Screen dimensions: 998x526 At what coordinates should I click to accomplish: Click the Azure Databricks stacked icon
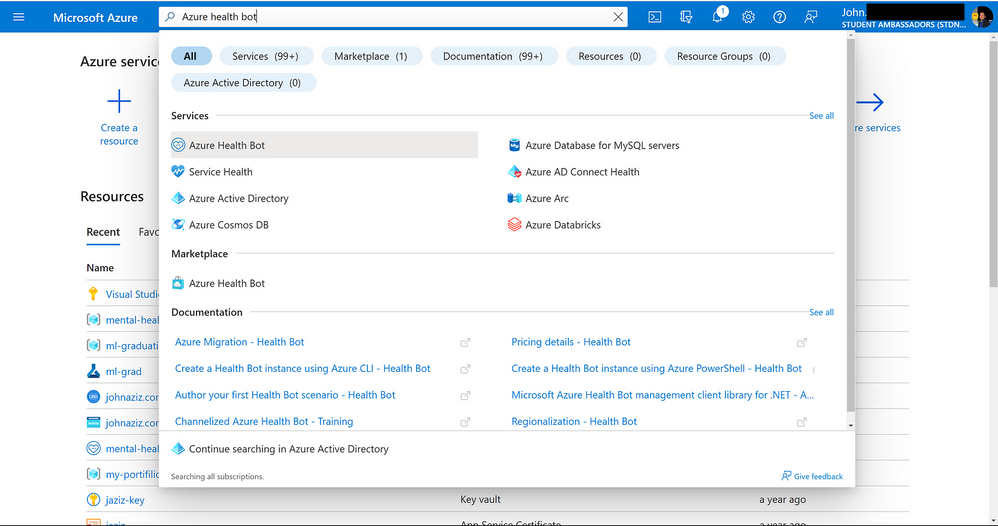(x=514, y=225)
